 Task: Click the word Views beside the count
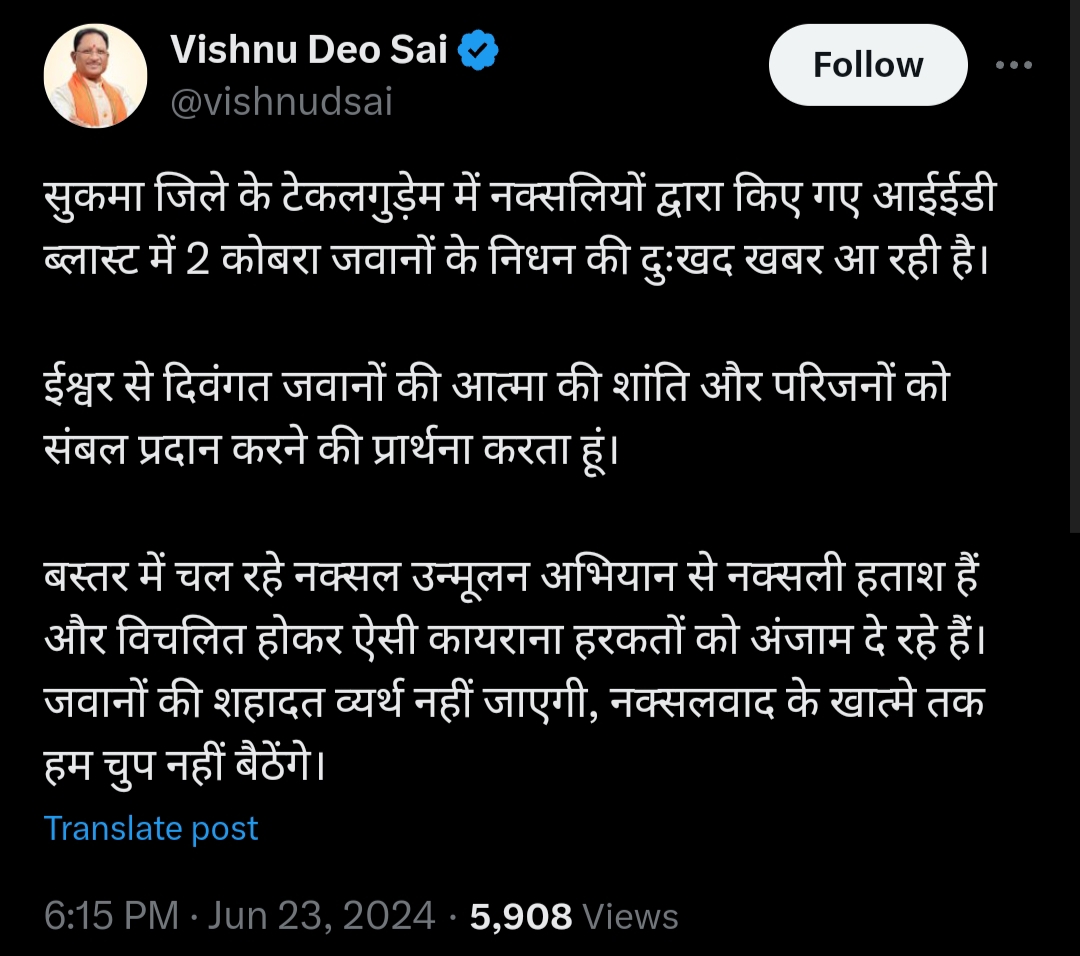point(630,916)
